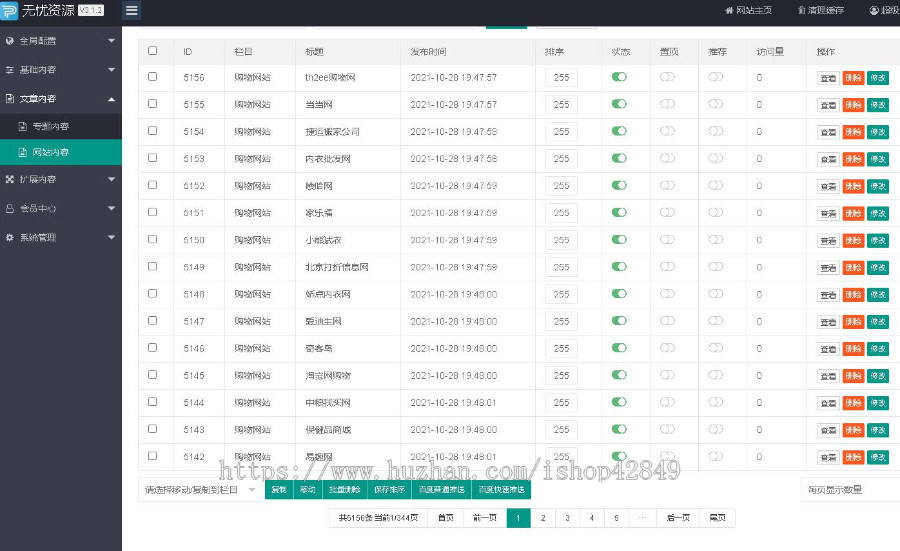Viewport: 900px width, 551px height.
Task: Expand the 扩展内容 menu arrow
Action: pos(111,179)
